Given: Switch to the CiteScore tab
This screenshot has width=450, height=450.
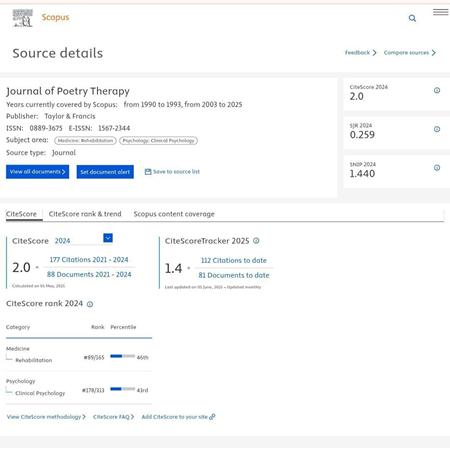Looking at the screenshot, I should click(21, 214).
